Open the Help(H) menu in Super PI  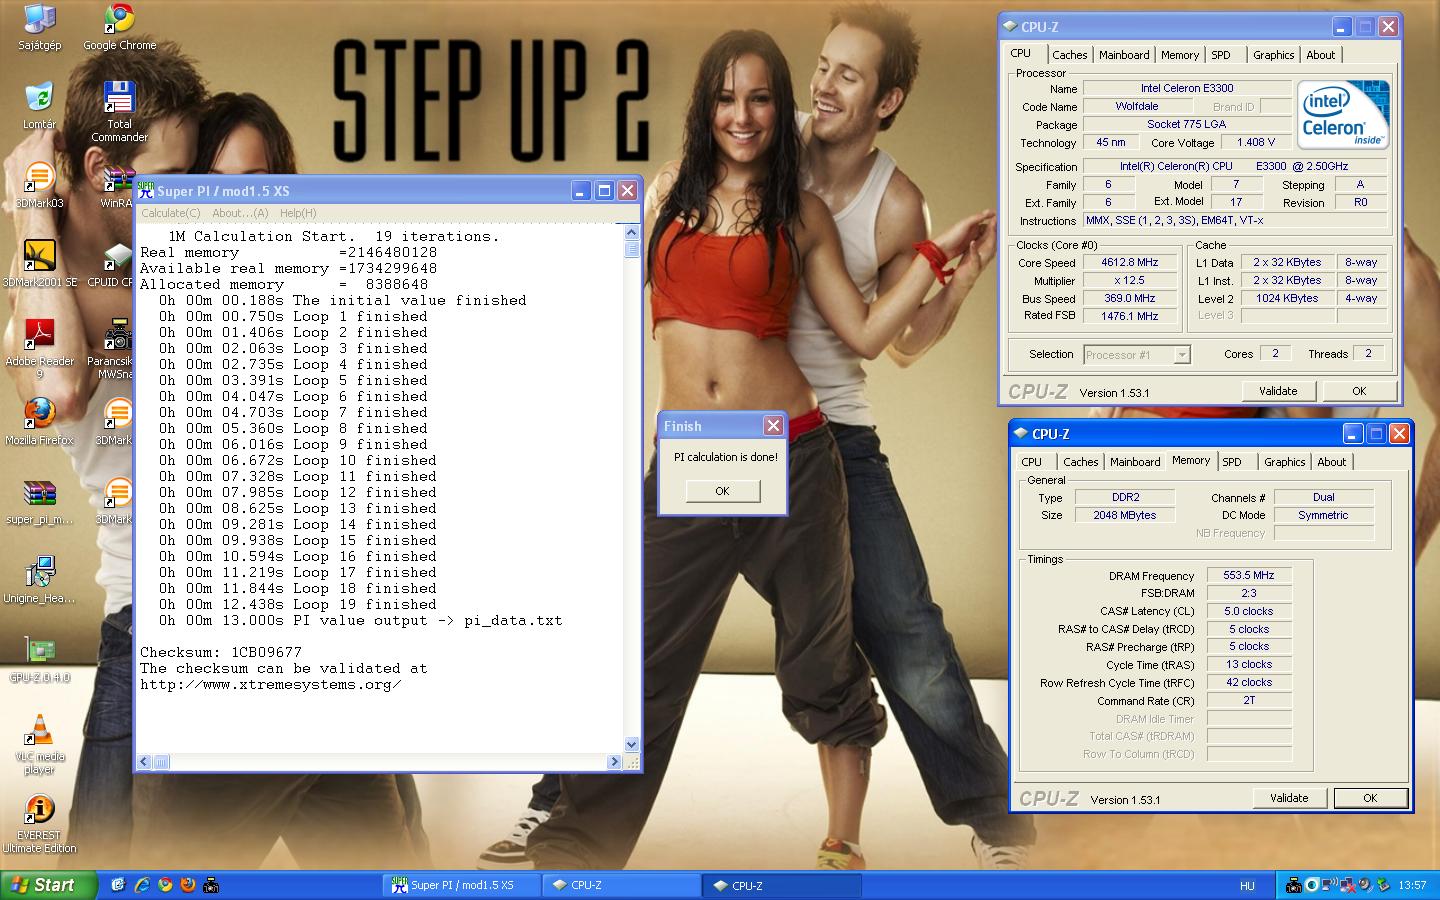(x=298, y=213)
